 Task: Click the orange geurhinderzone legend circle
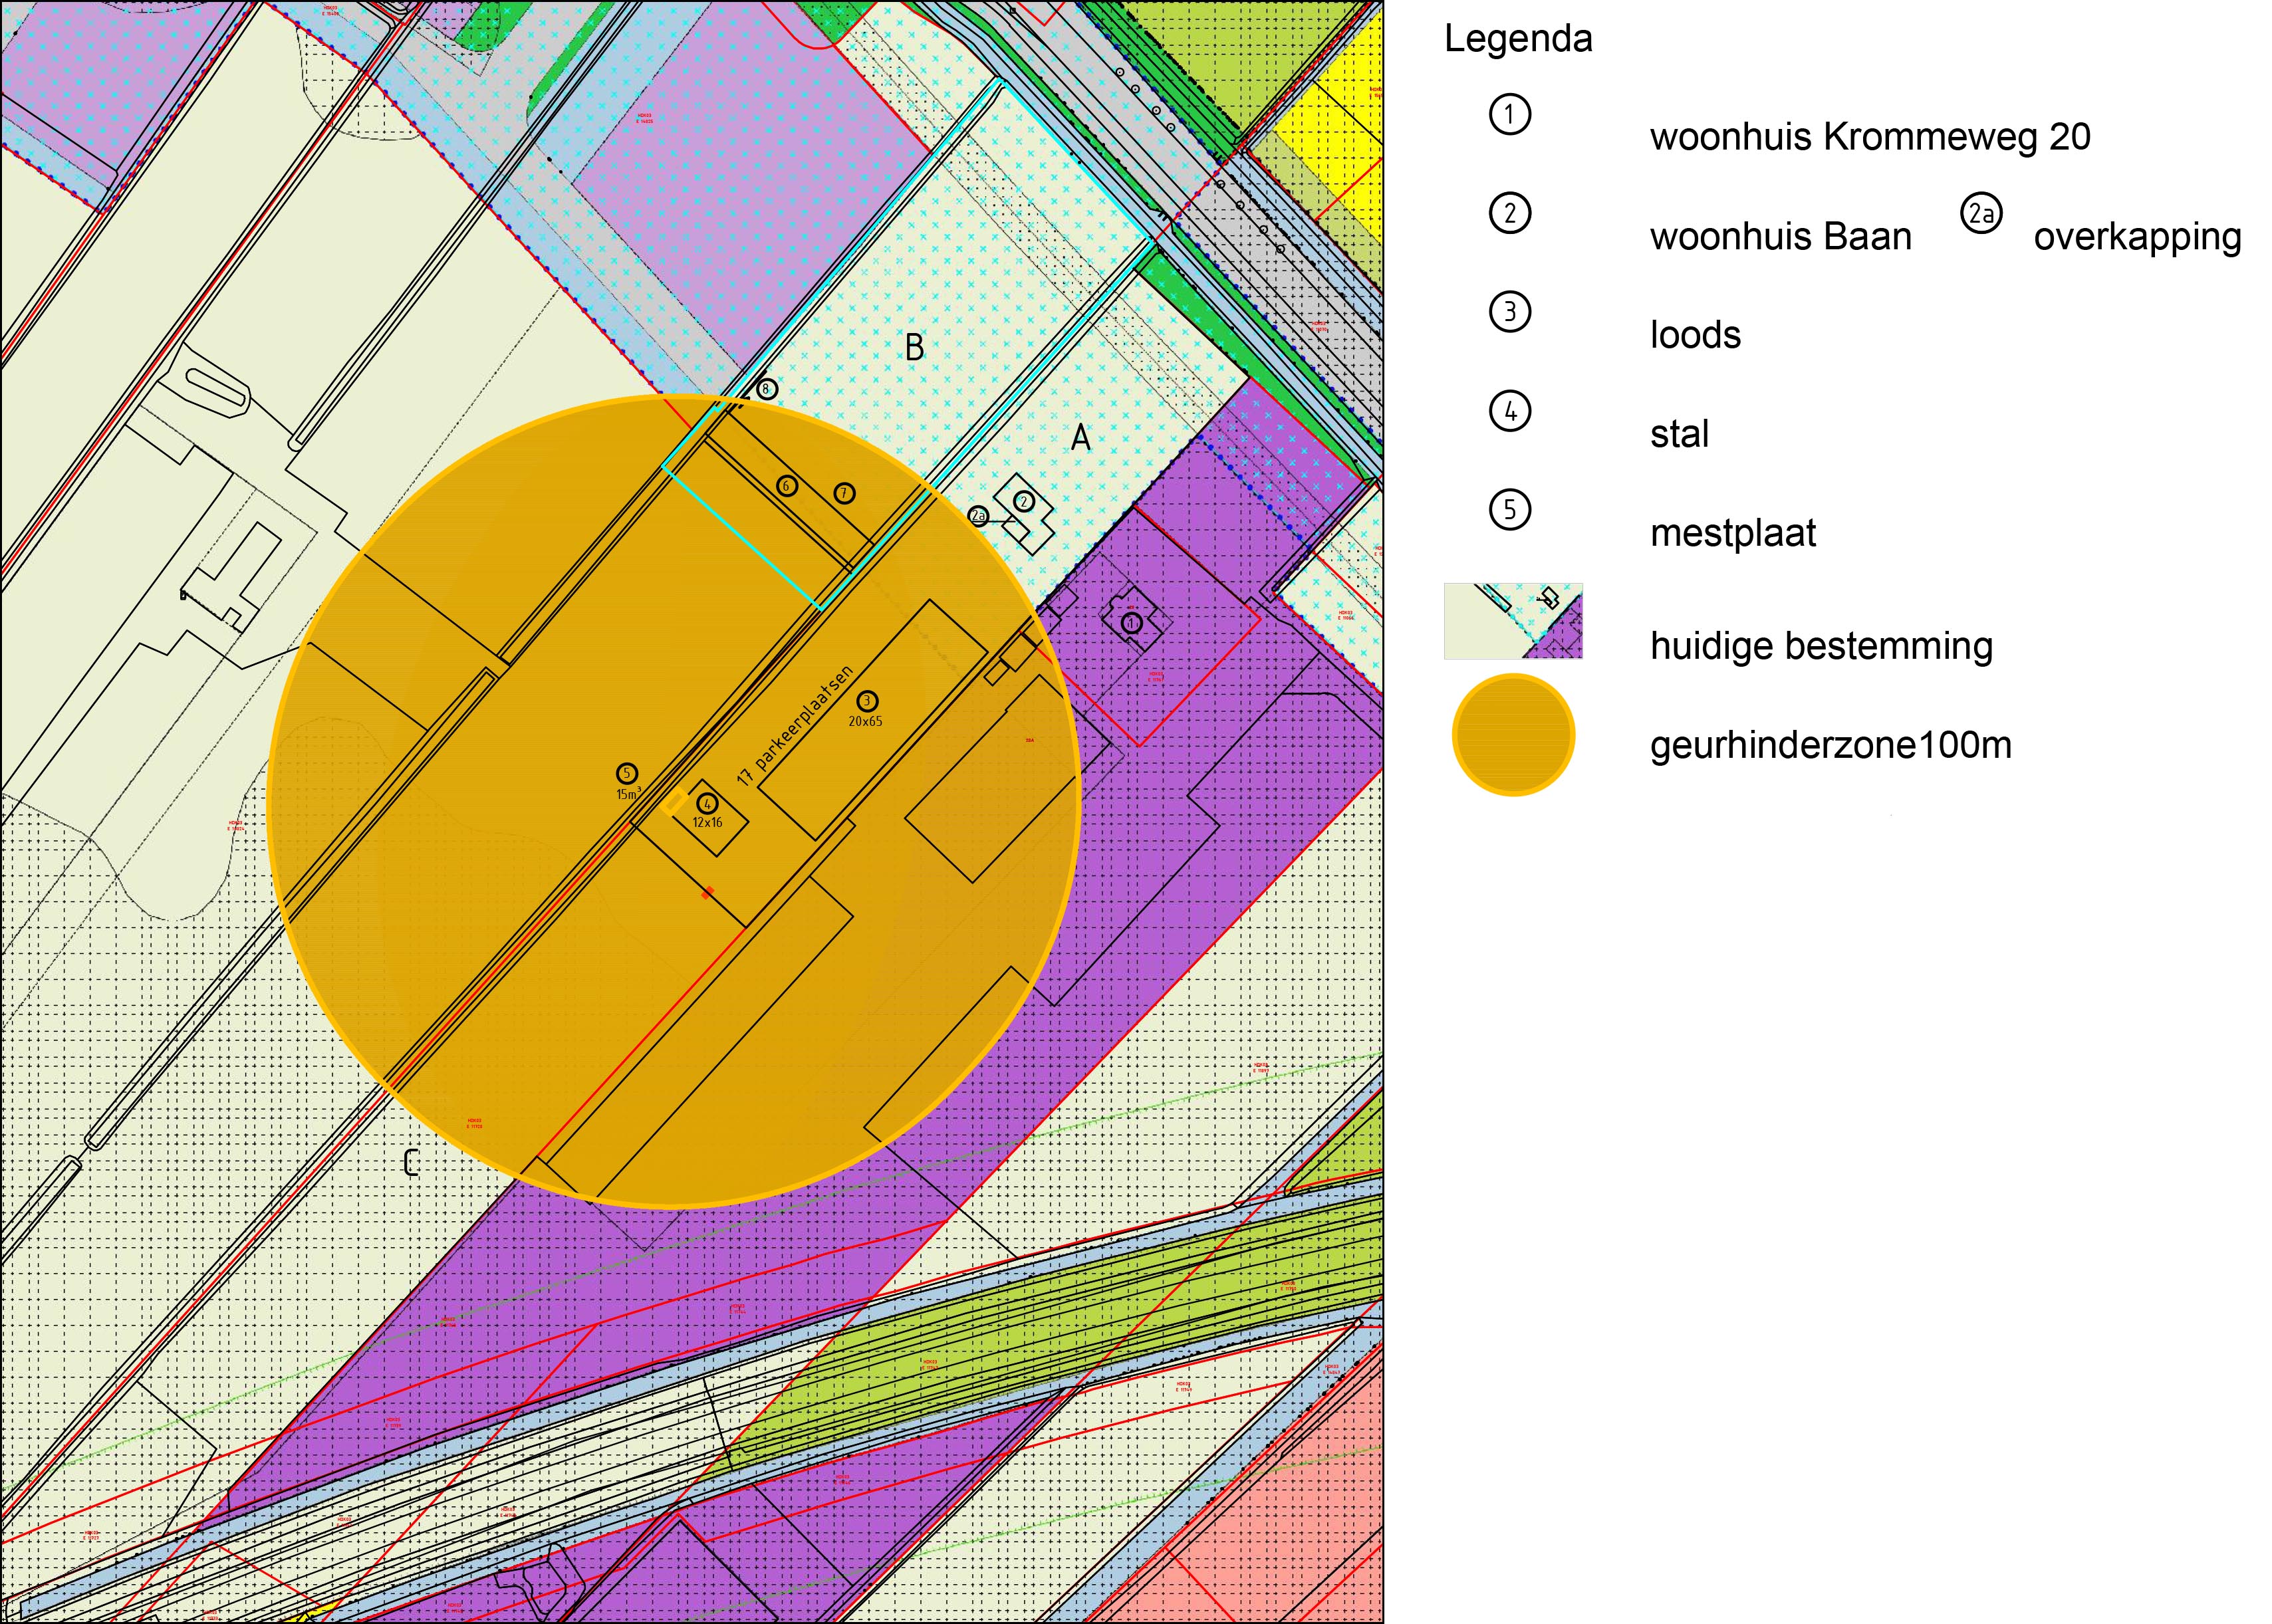coord(1513,735)
